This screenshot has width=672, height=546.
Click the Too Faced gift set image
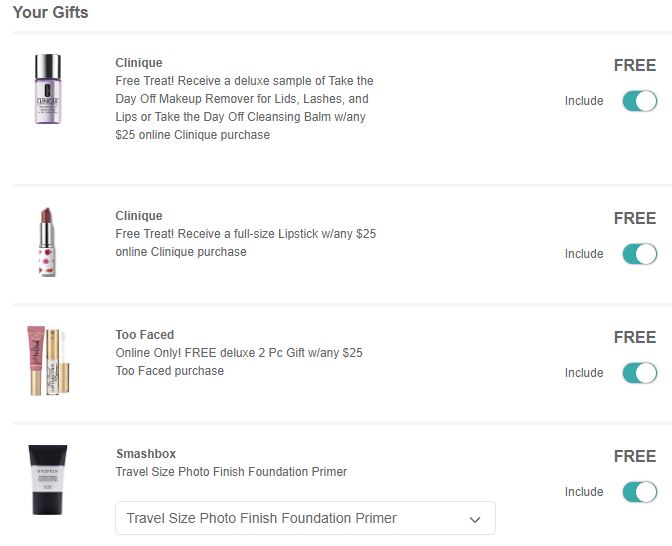48,361
